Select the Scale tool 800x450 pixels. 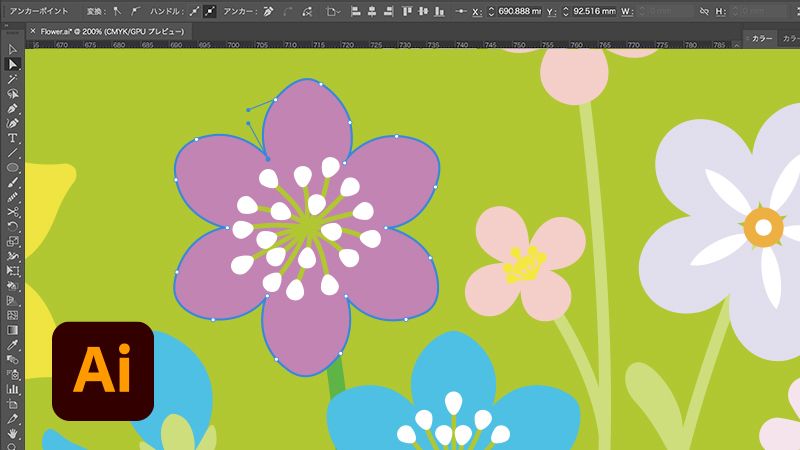(13, 241)
